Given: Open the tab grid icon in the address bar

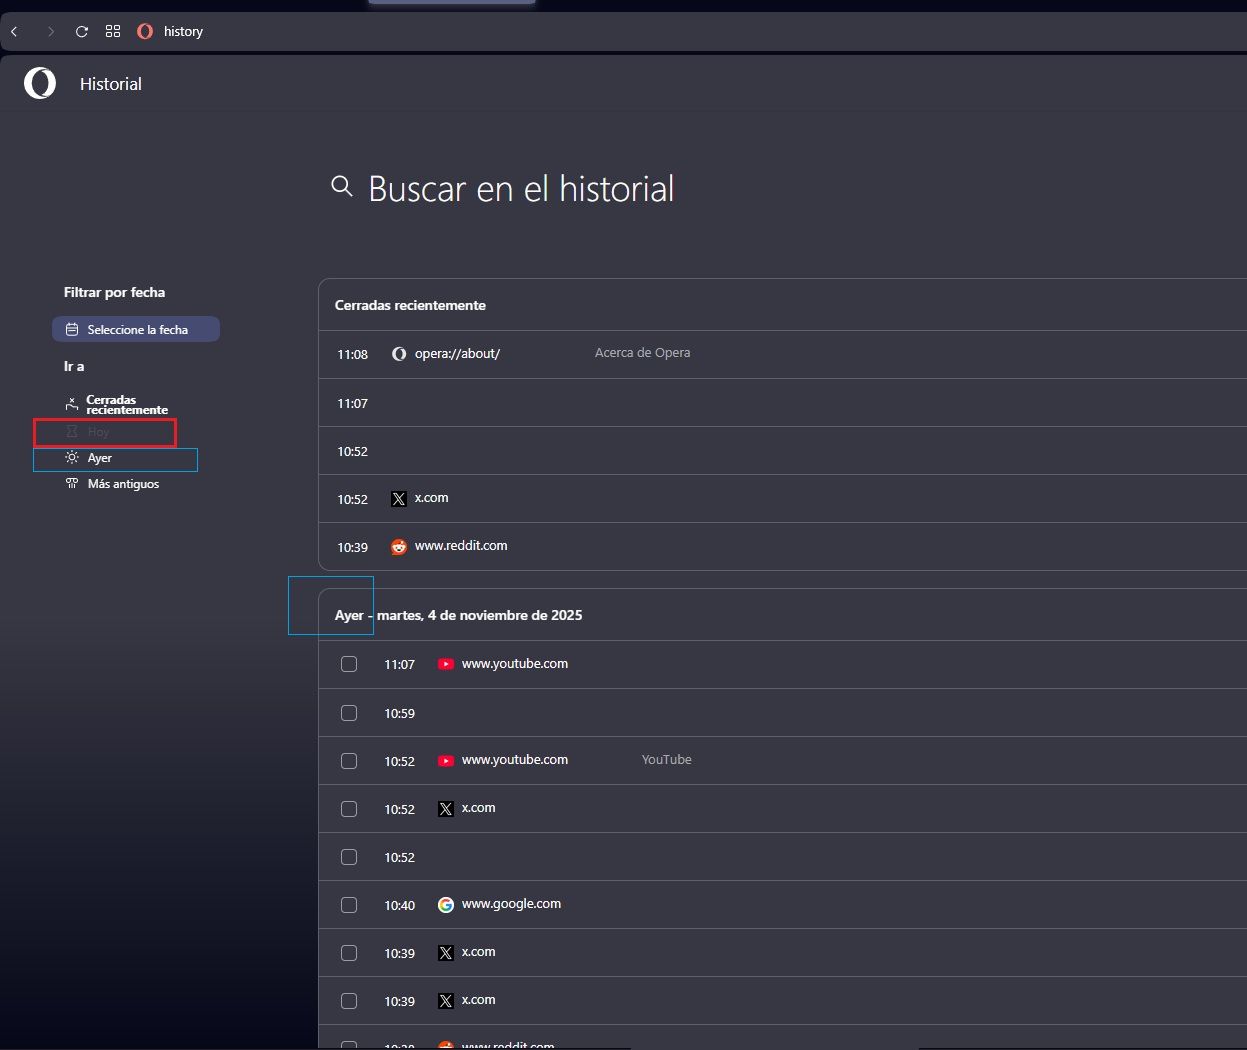Looking at the screenshot, I should 113,32.
